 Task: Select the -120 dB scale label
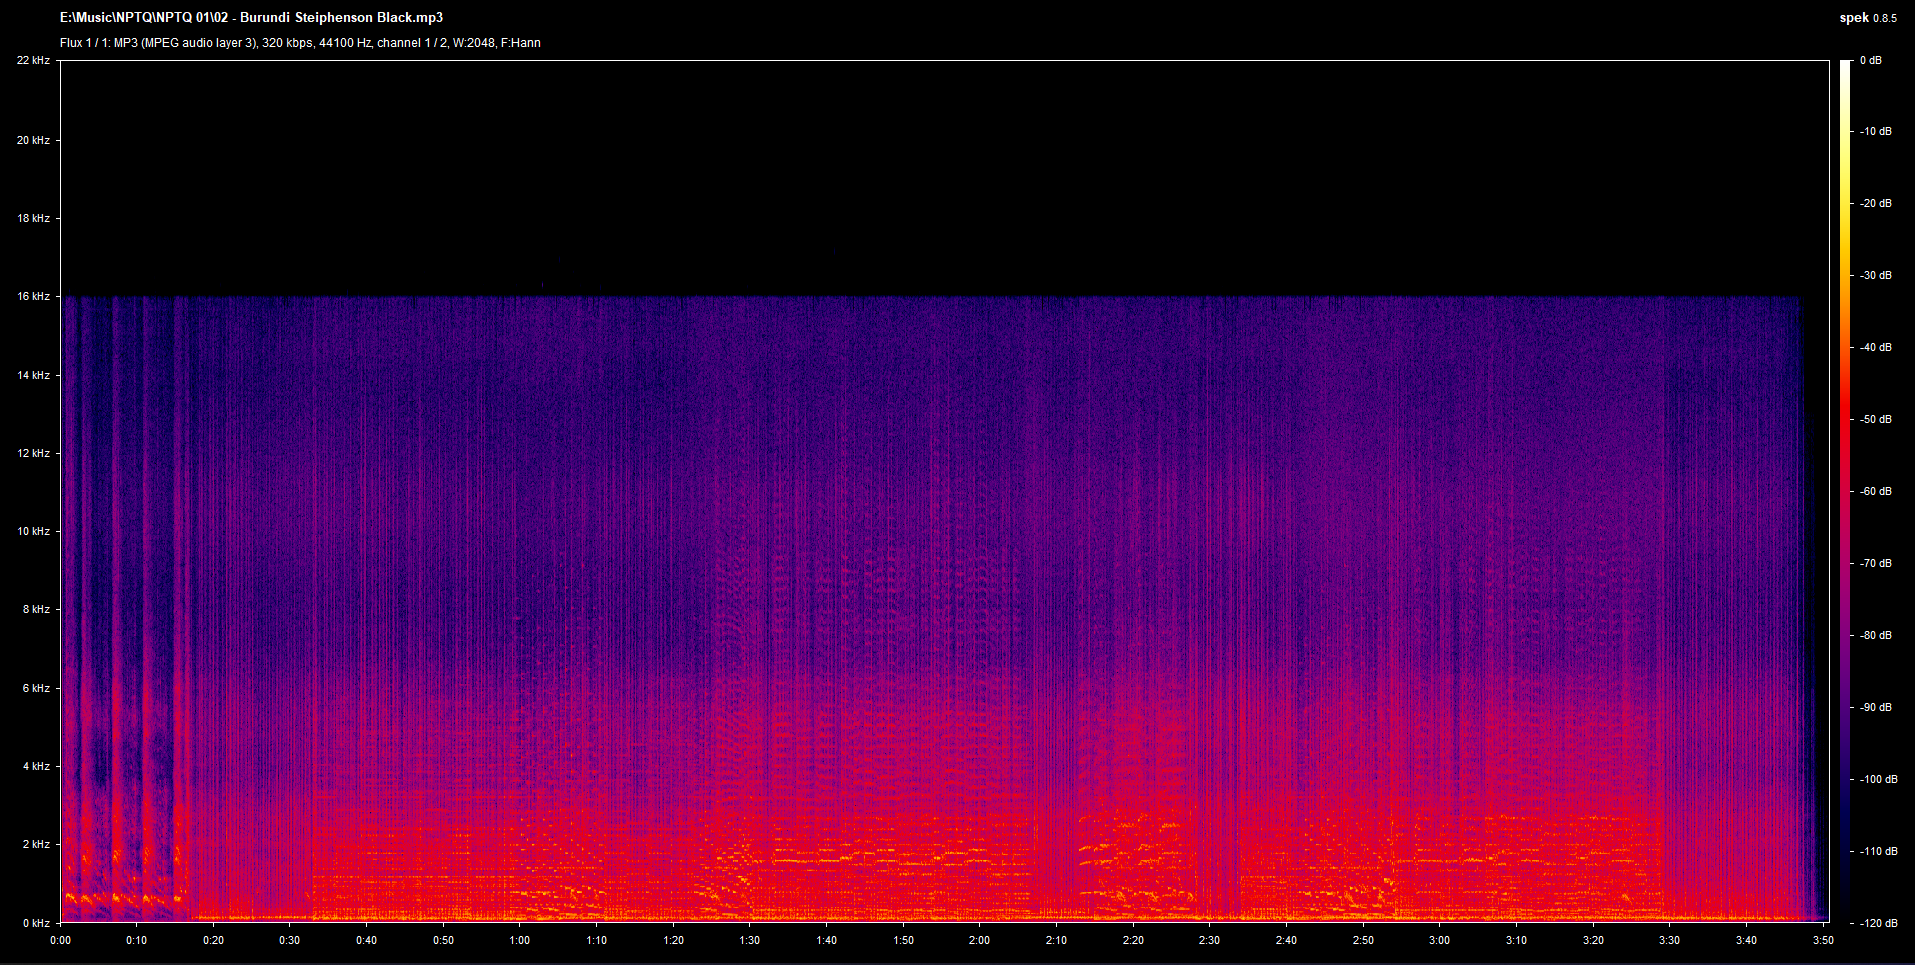[1877, 923]
